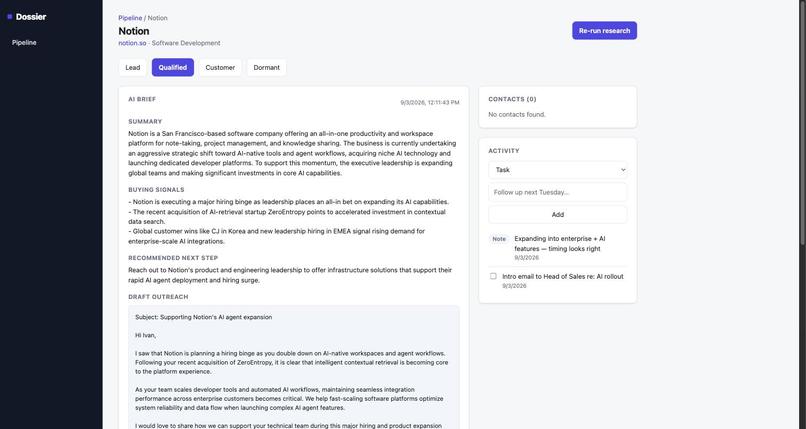This screenshot has width=806, height=429.
Task: Switch stage to Customer
Action: tap(220, 67)
